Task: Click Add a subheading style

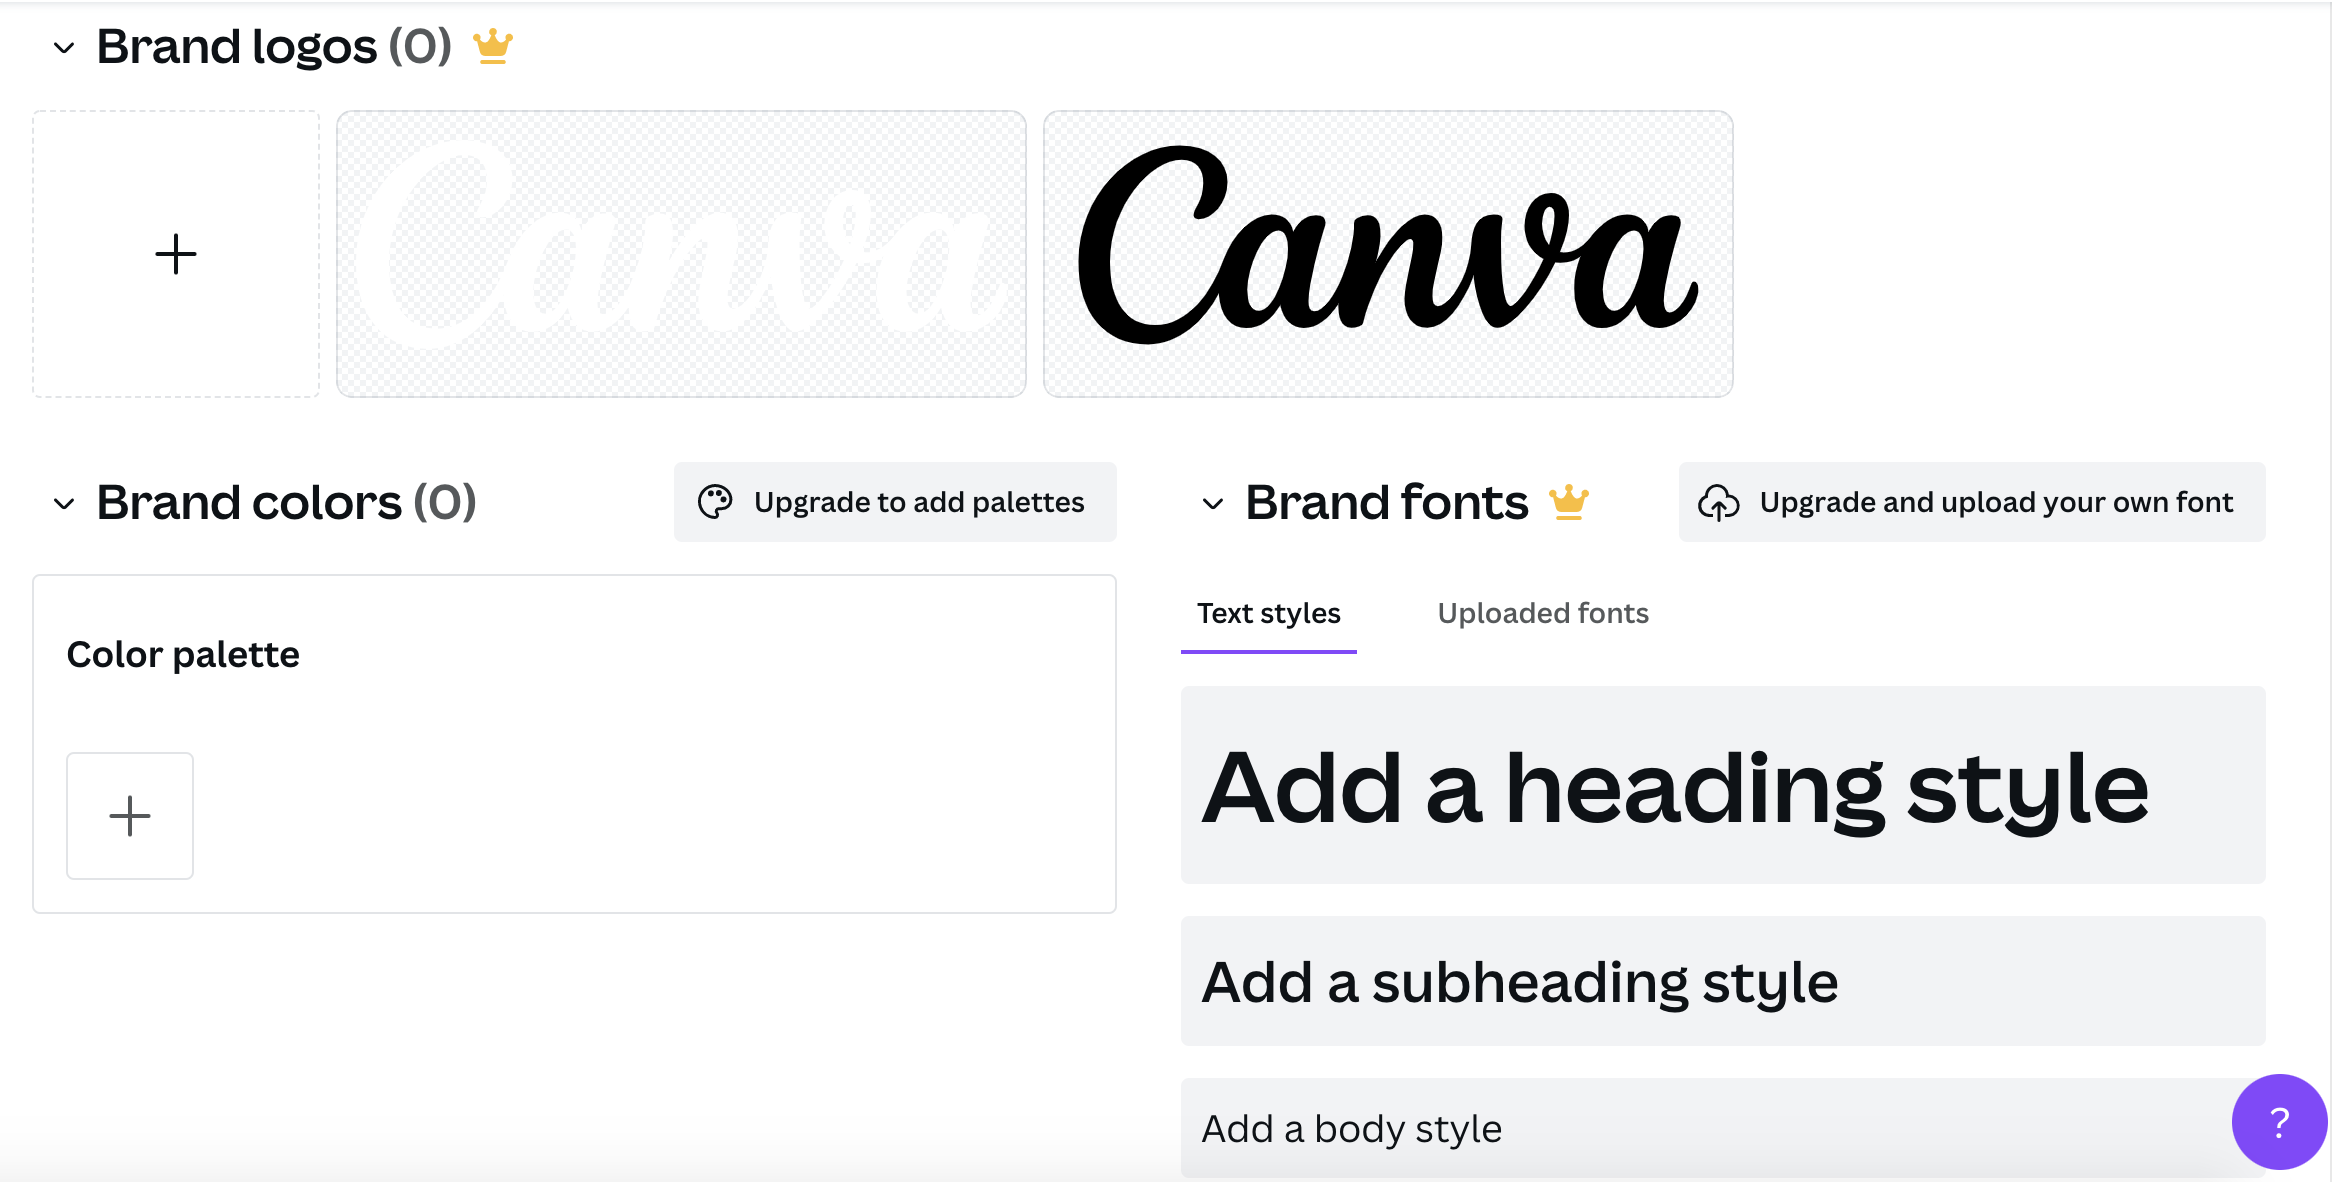Action: (1723, 981)
